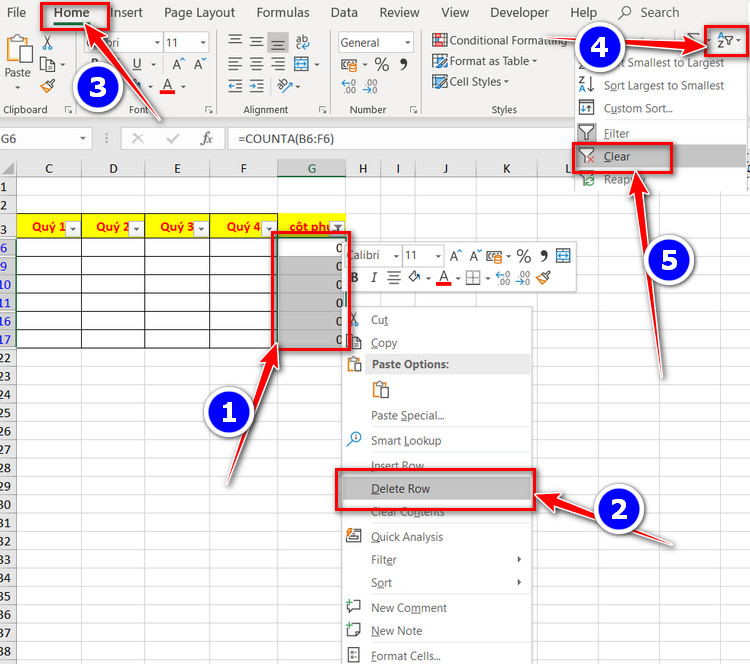Choose Cut from context menu

point(380,320)
